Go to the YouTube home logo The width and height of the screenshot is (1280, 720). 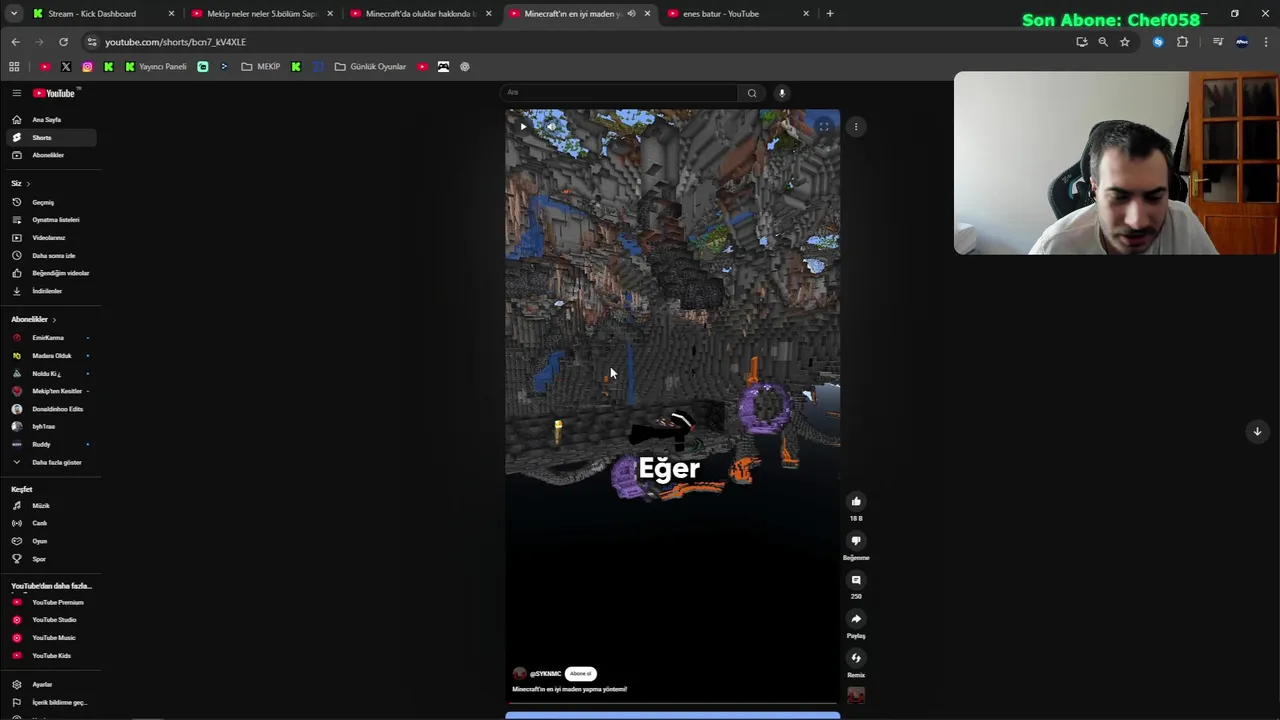click(54, 93)
